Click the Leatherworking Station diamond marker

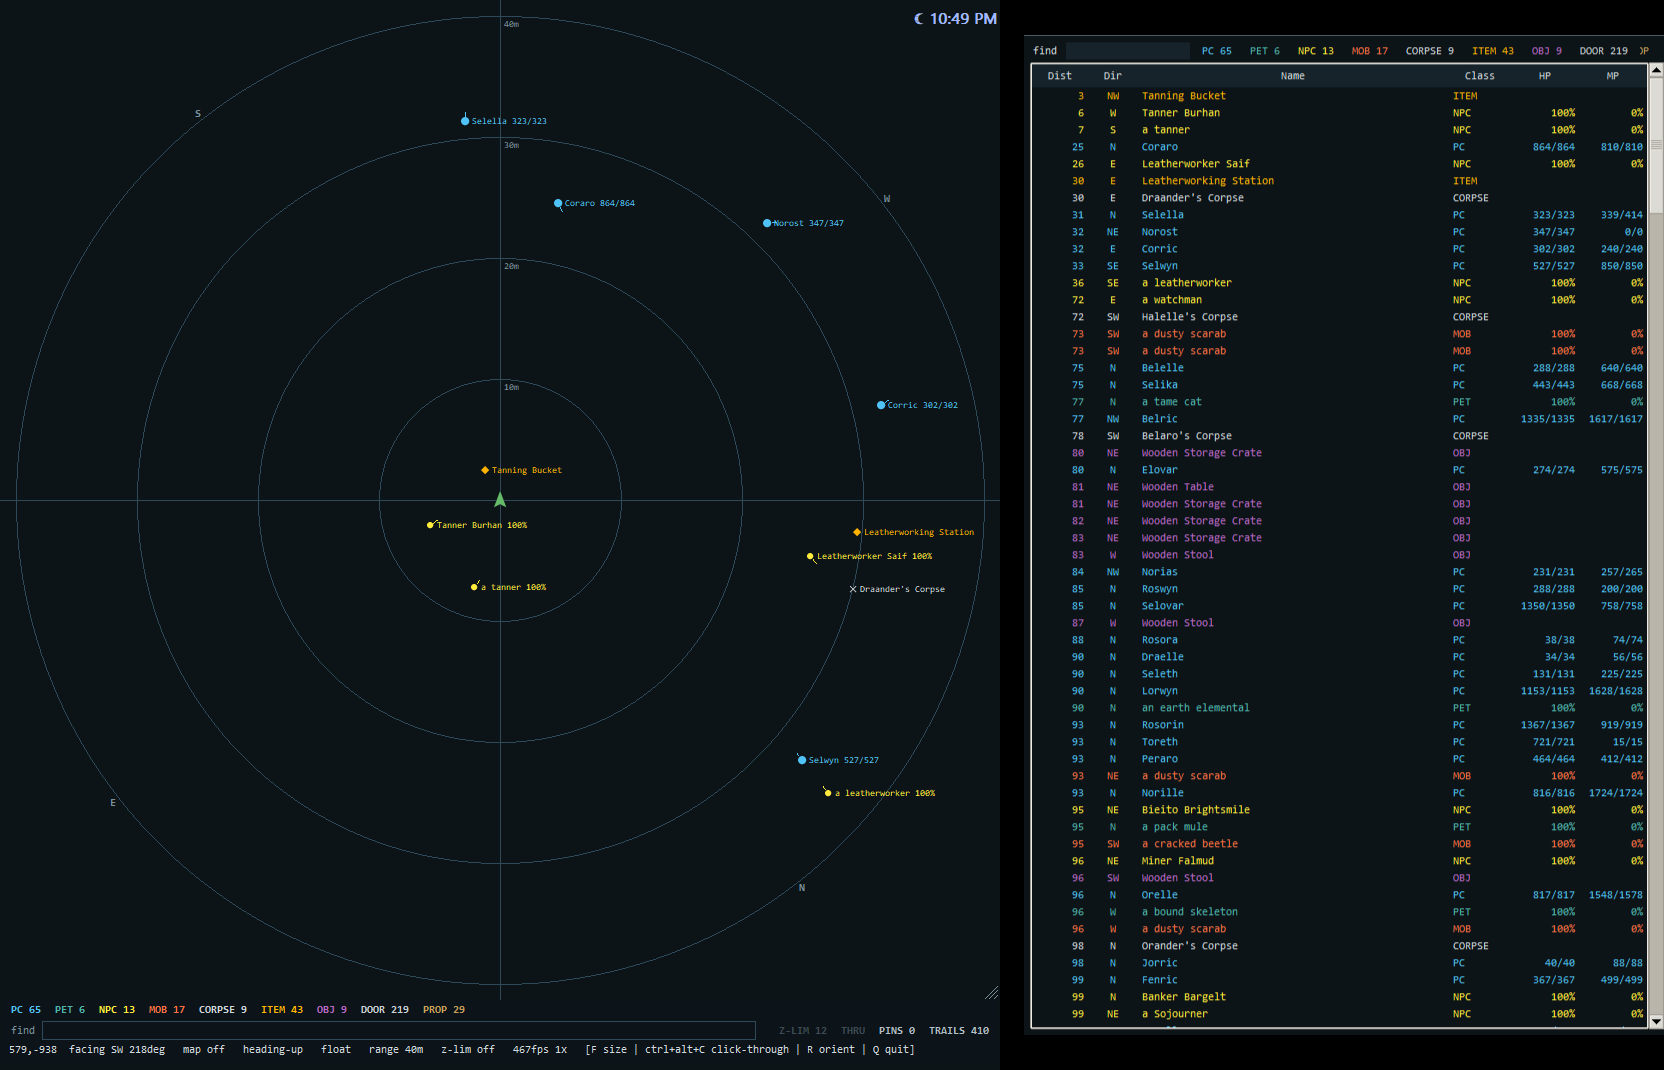point(857,532)
